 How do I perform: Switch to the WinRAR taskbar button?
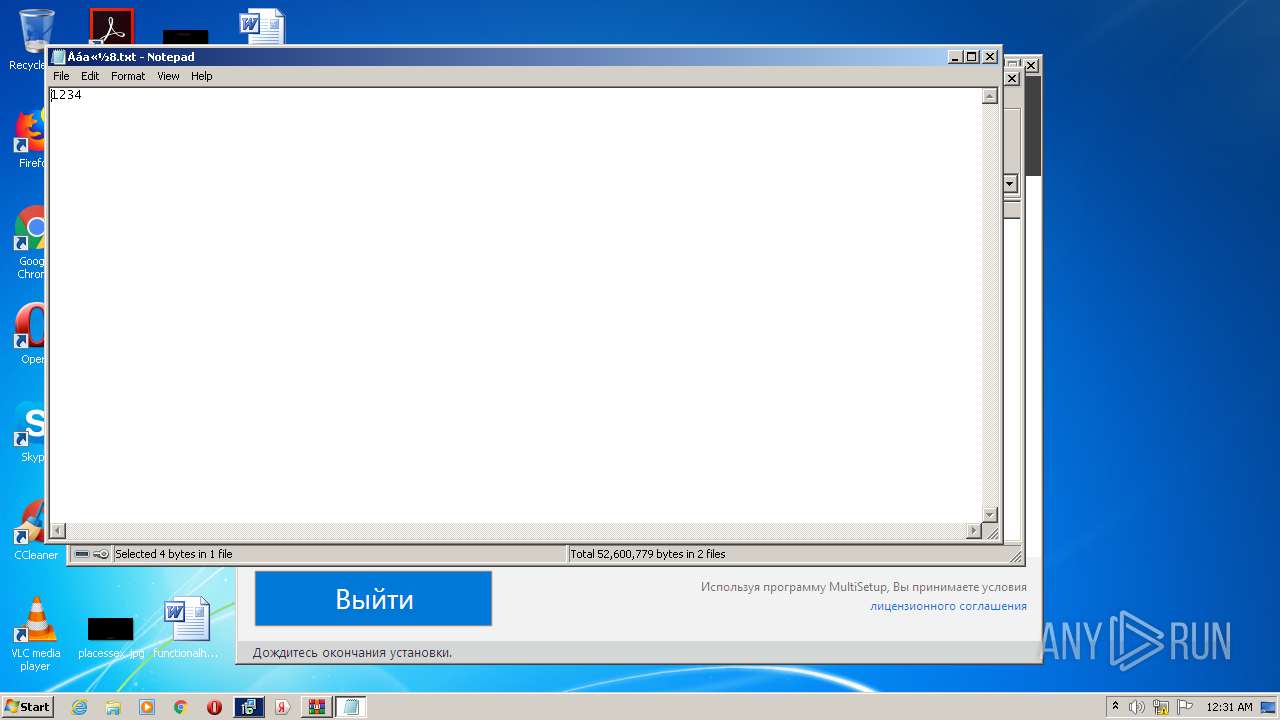[317, 707]
